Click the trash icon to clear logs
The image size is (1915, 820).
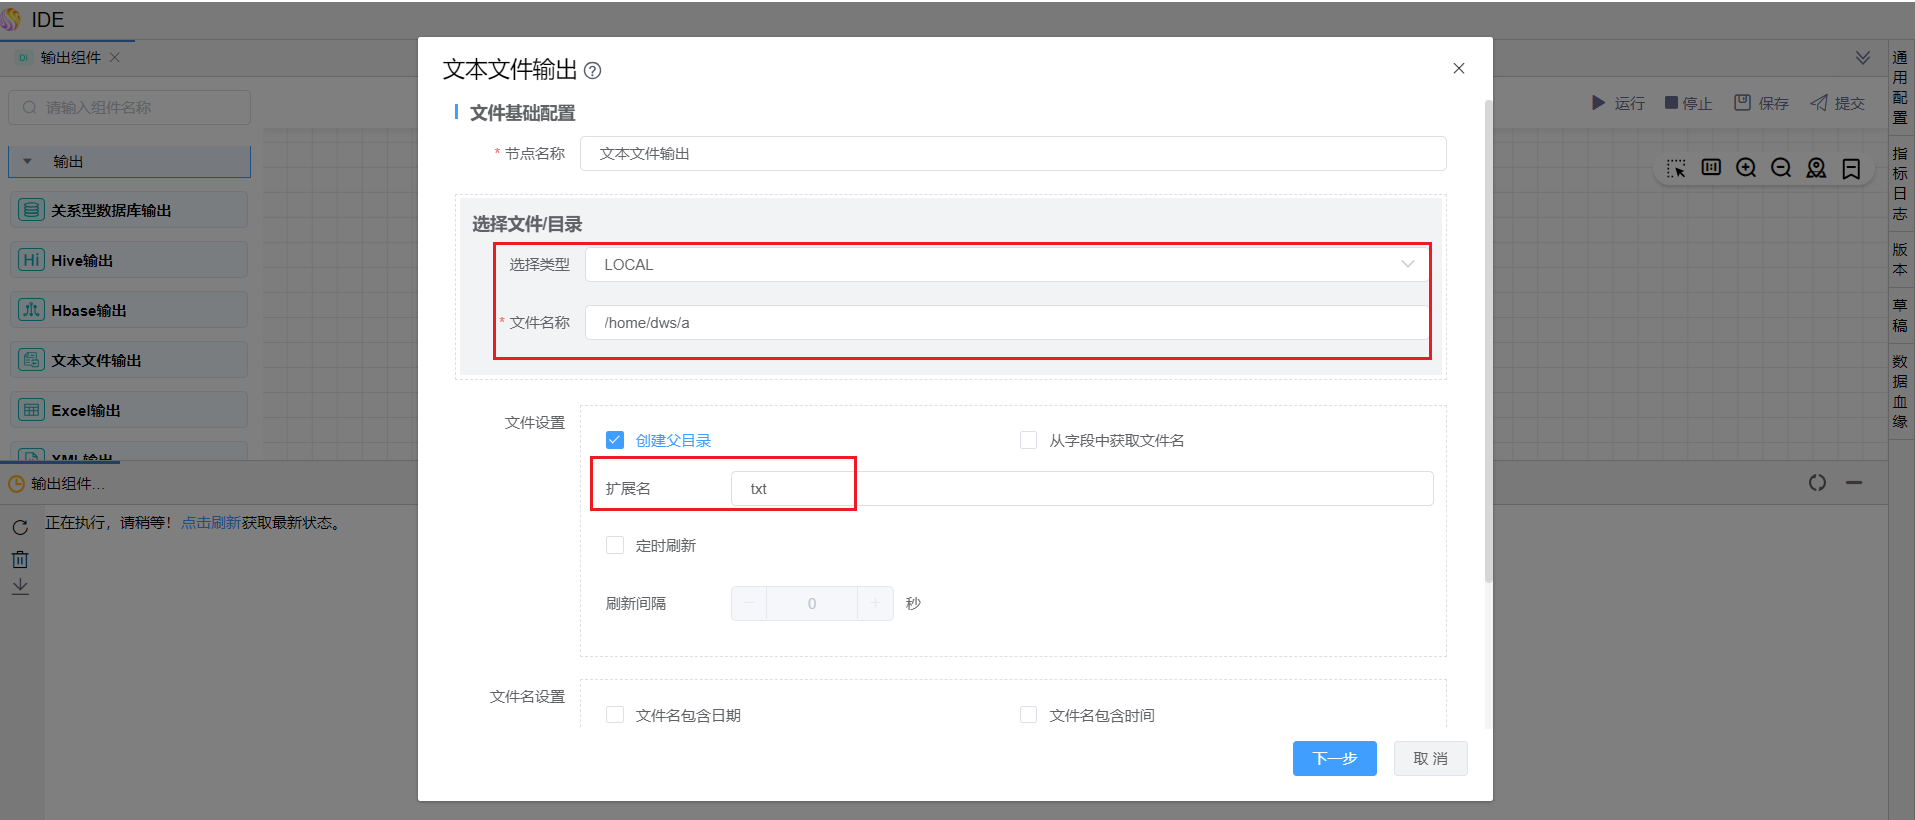[x=20, y=559]
